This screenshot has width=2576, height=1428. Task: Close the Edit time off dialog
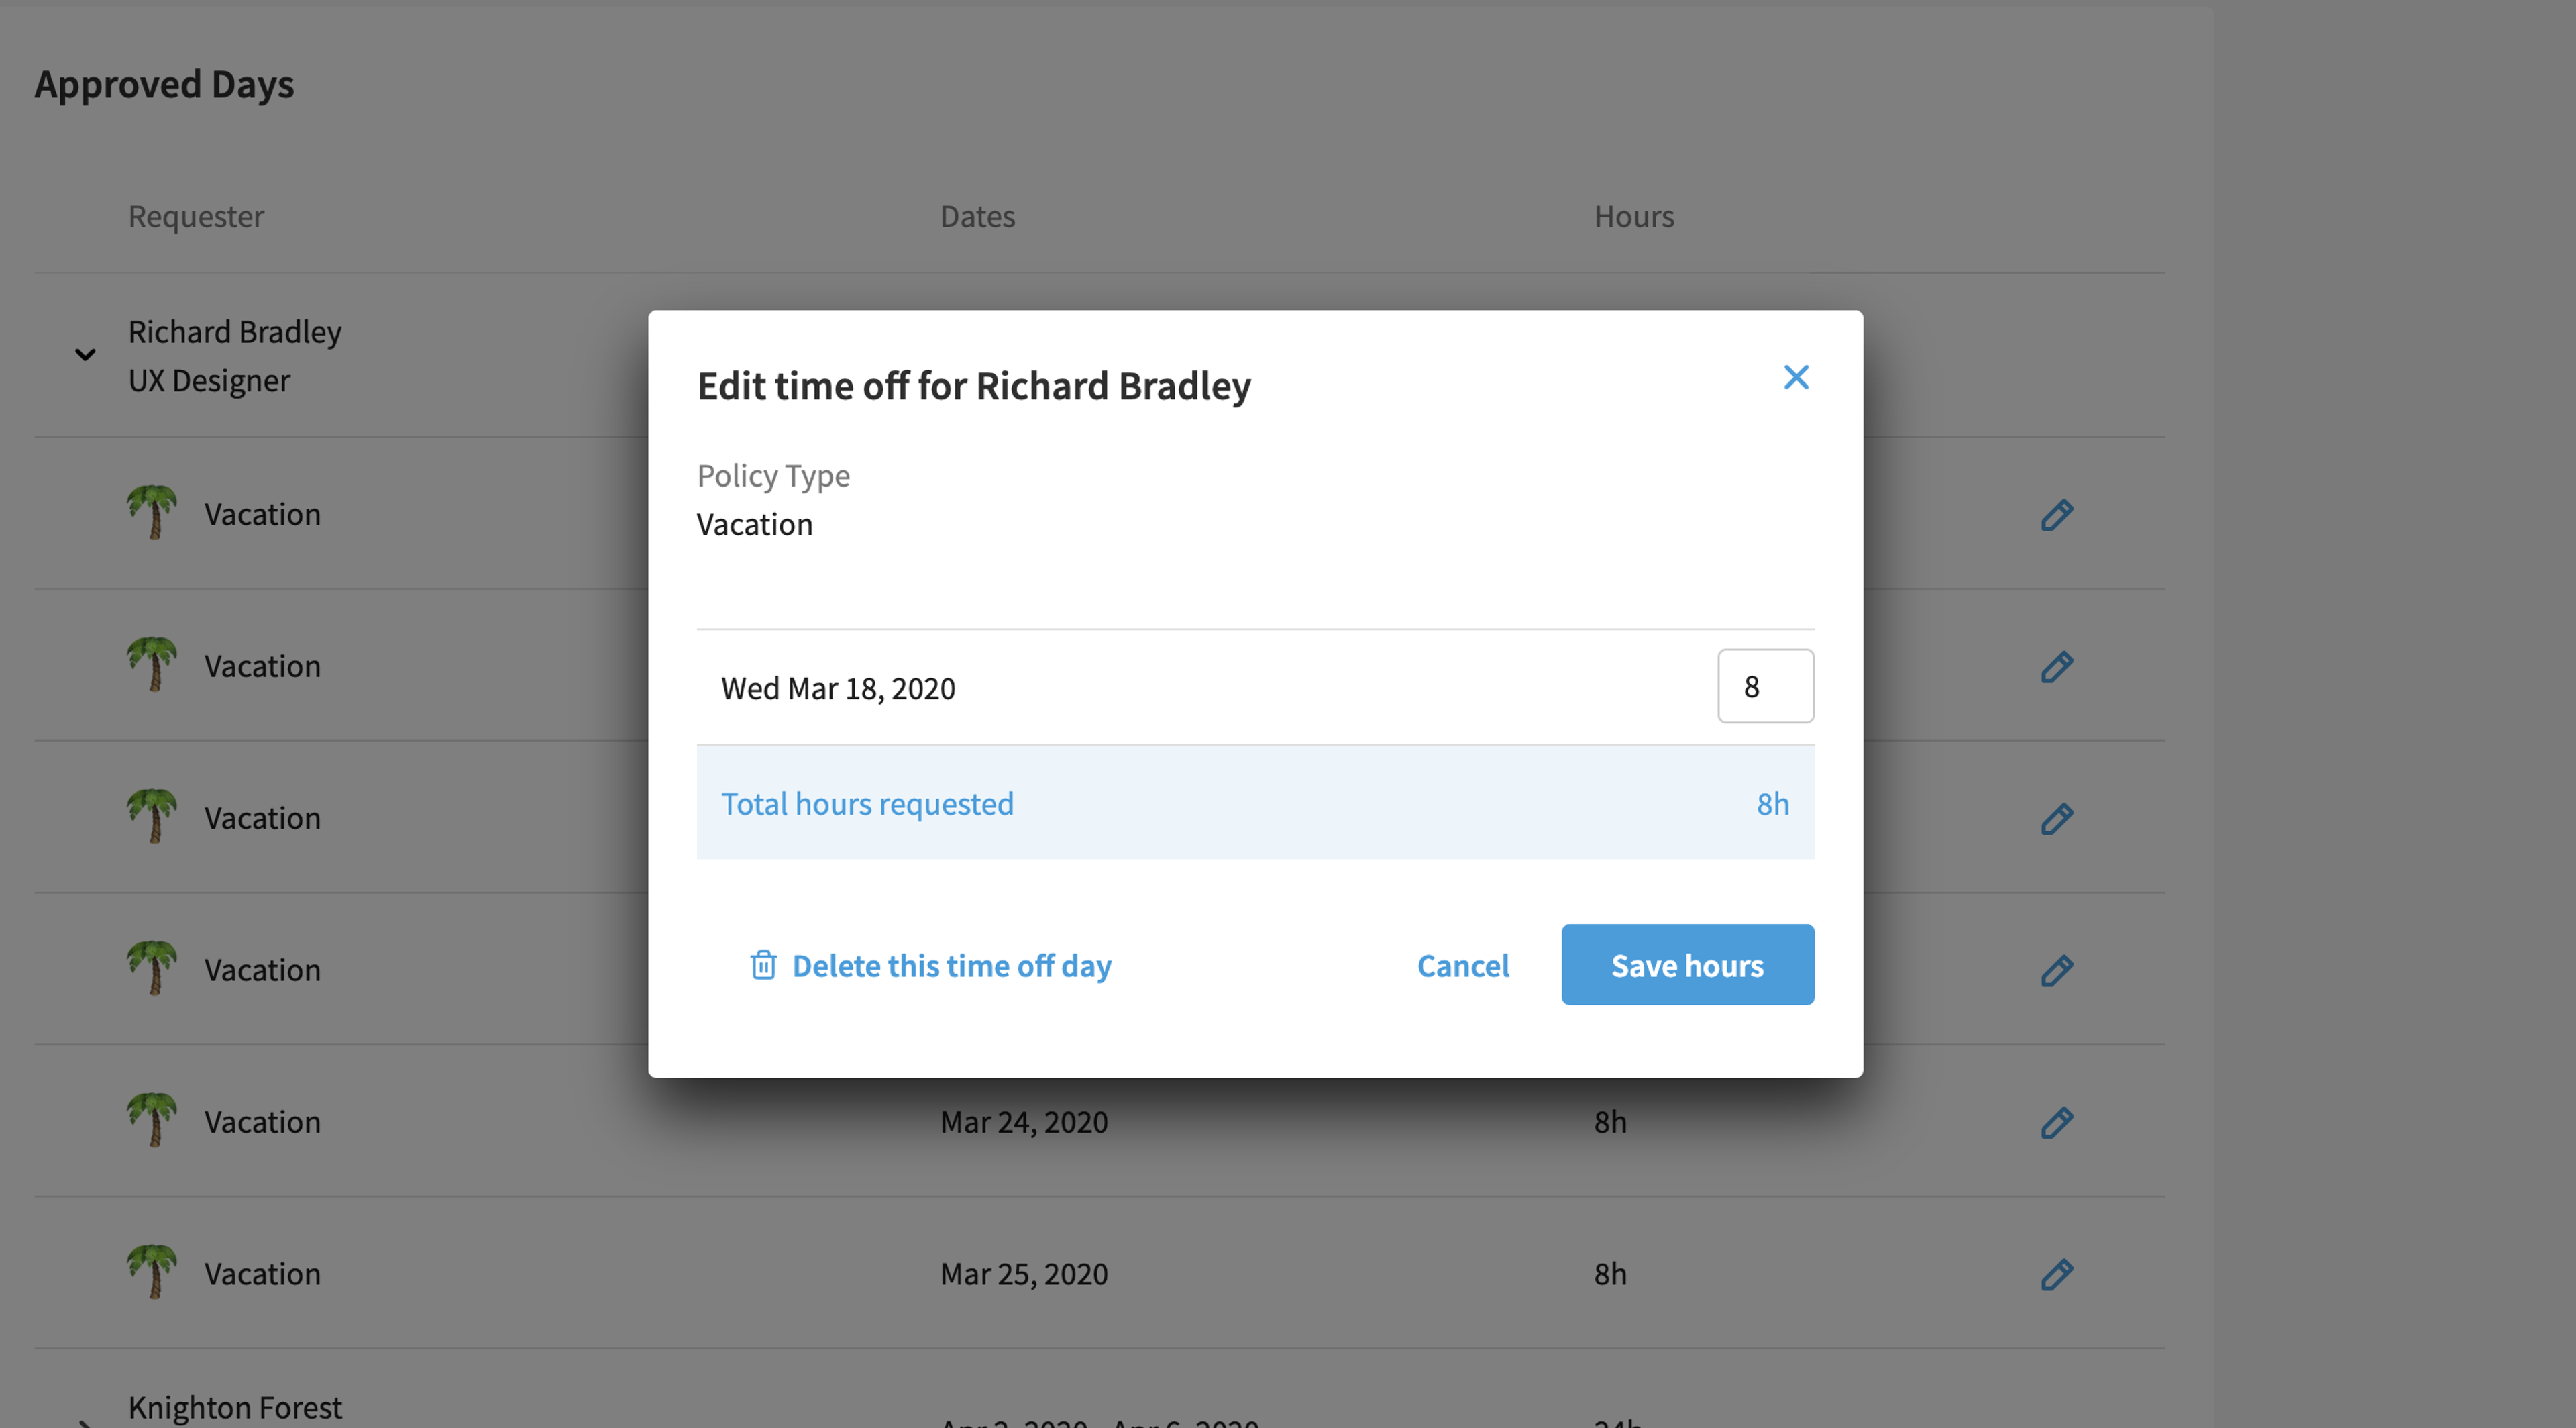click(x=1796, y=377)
